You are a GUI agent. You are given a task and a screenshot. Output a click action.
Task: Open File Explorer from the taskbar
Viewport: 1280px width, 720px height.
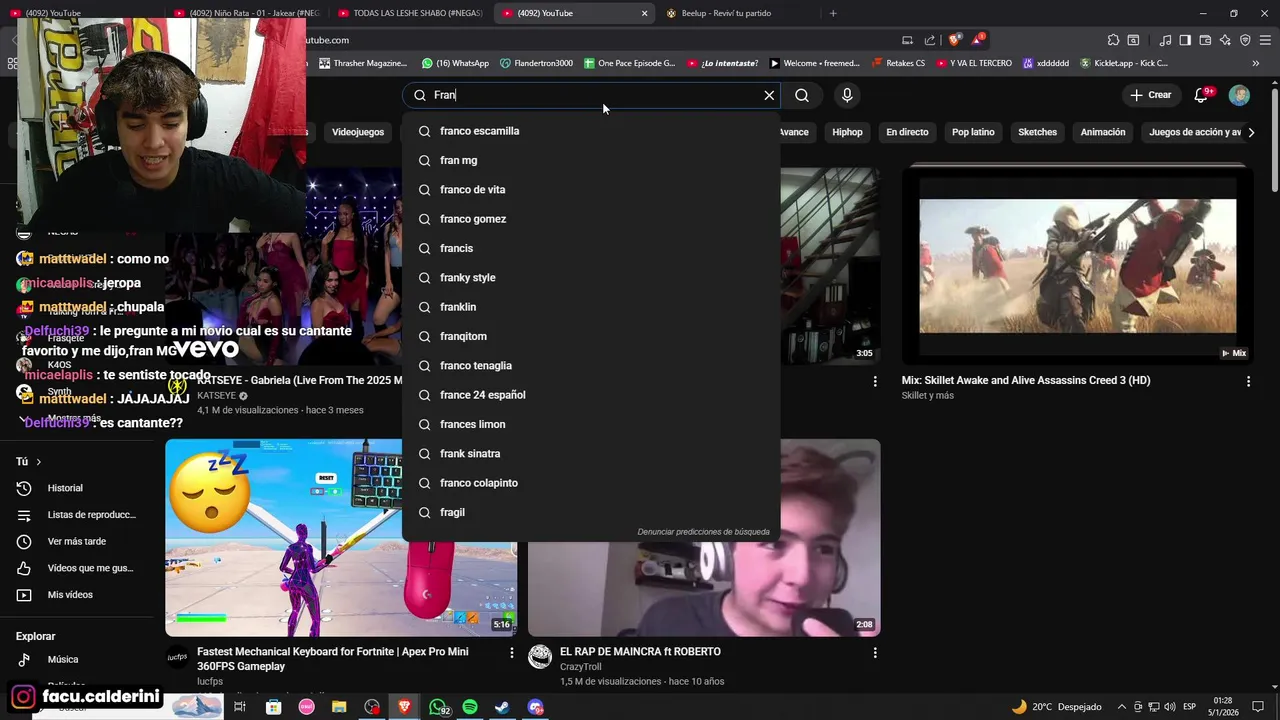(x=339, y=707)
